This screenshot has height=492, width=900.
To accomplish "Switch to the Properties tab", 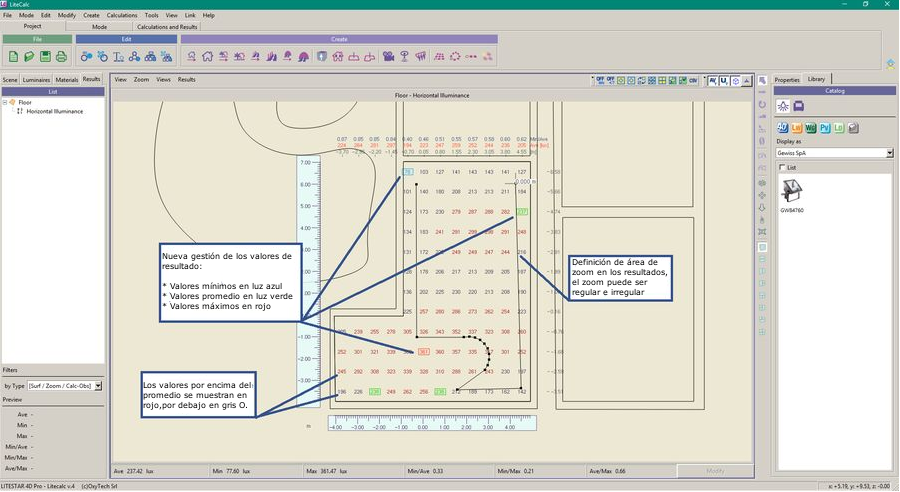I will tap(787, 79).
